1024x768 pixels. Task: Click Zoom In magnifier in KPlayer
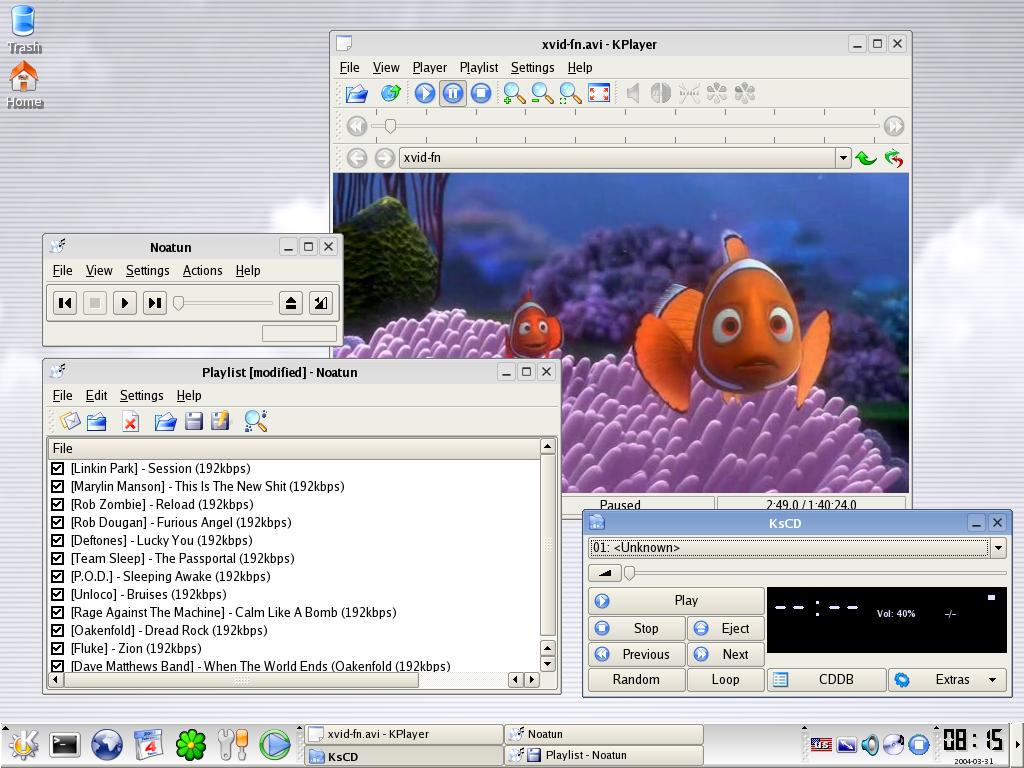(x=514, y=93)
